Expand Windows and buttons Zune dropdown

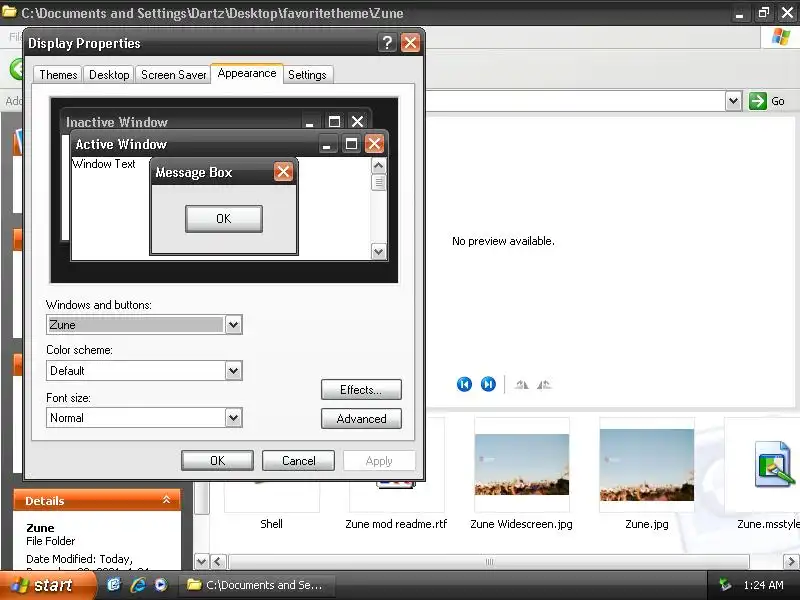tap(233, 324)
